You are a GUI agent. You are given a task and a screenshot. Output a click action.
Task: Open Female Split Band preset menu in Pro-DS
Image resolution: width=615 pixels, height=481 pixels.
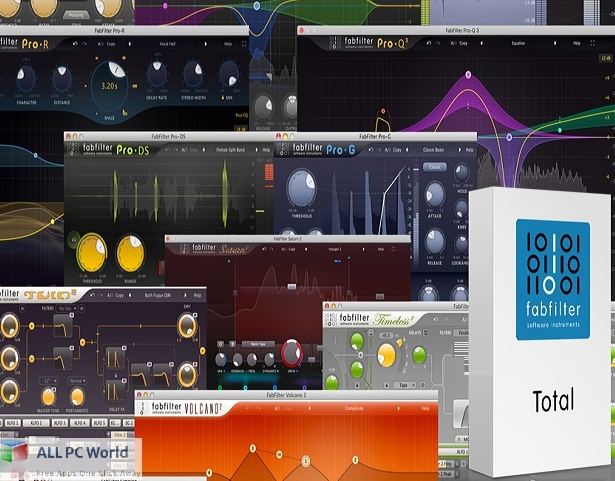tap(230, 150)
